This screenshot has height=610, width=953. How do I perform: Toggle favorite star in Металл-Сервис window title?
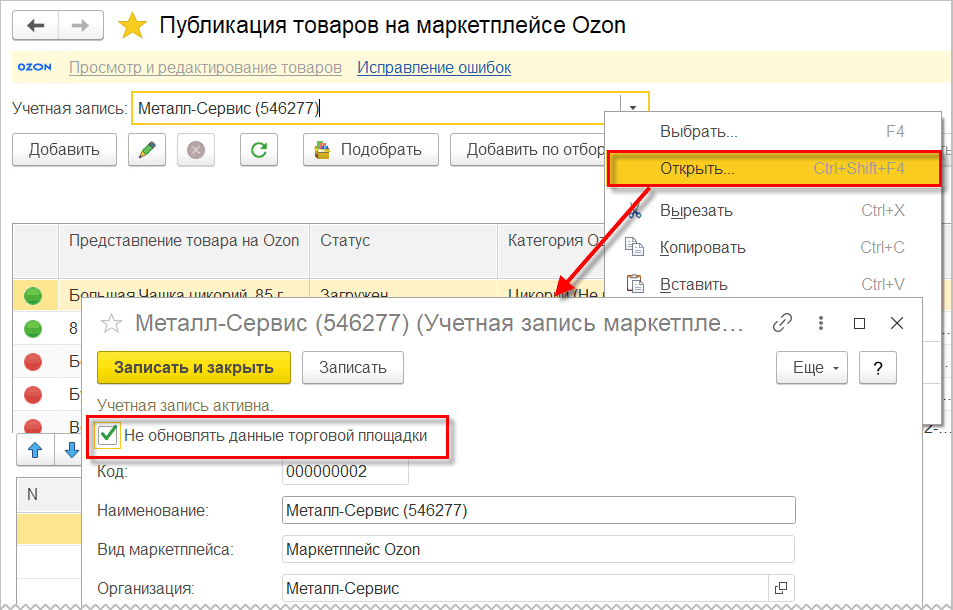pyautogui.click(x=111, y=323)
